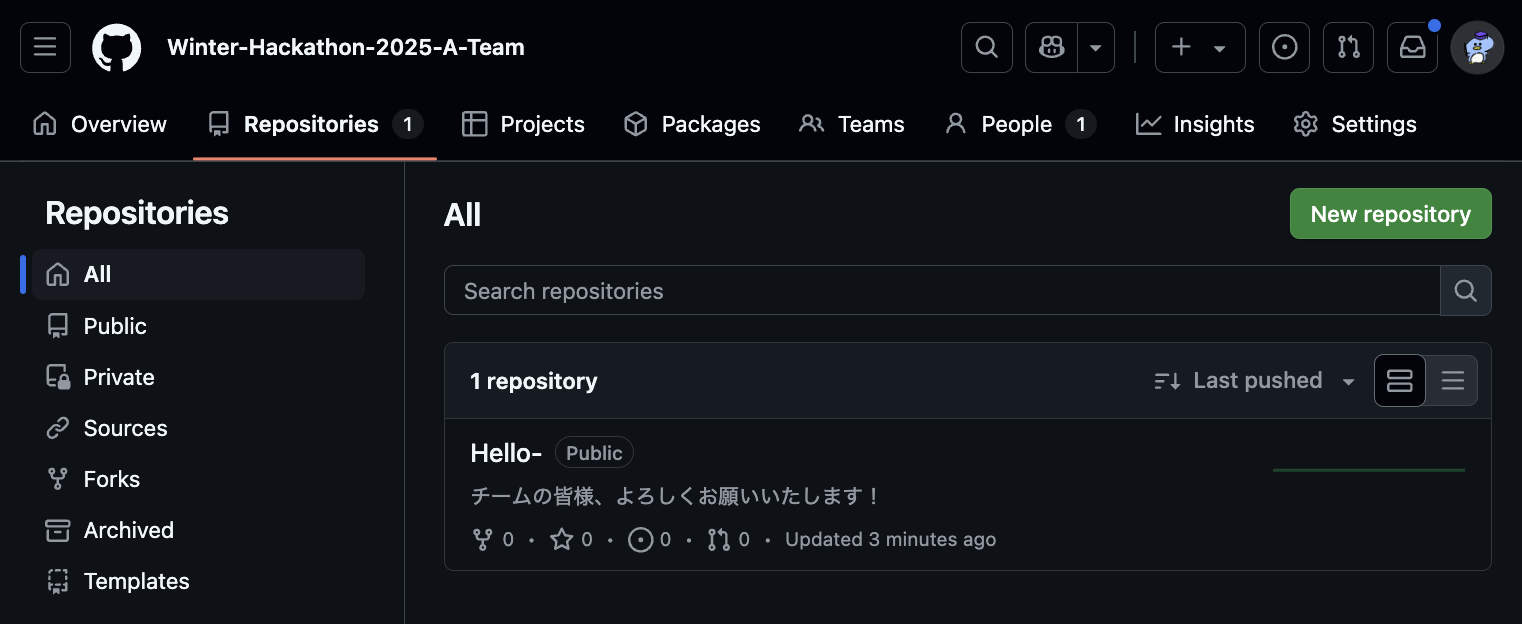The image size is (1522, 624).
Task: Click the New repository button
Action: pyautogui.click(x=1390, y=213)
